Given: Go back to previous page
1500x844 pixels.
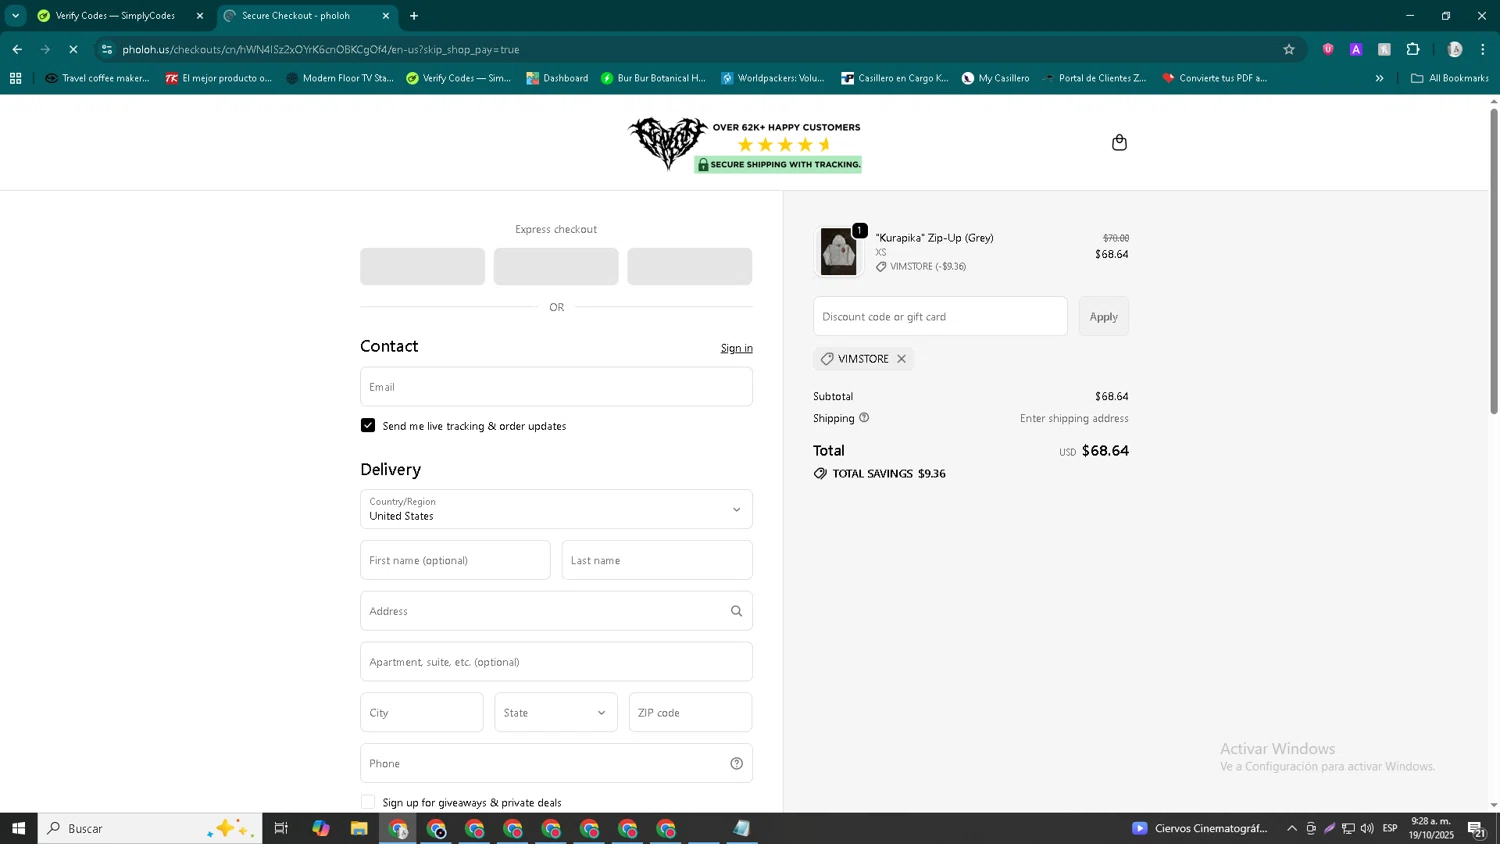Looking at the screenshot, I should point(17,49).
